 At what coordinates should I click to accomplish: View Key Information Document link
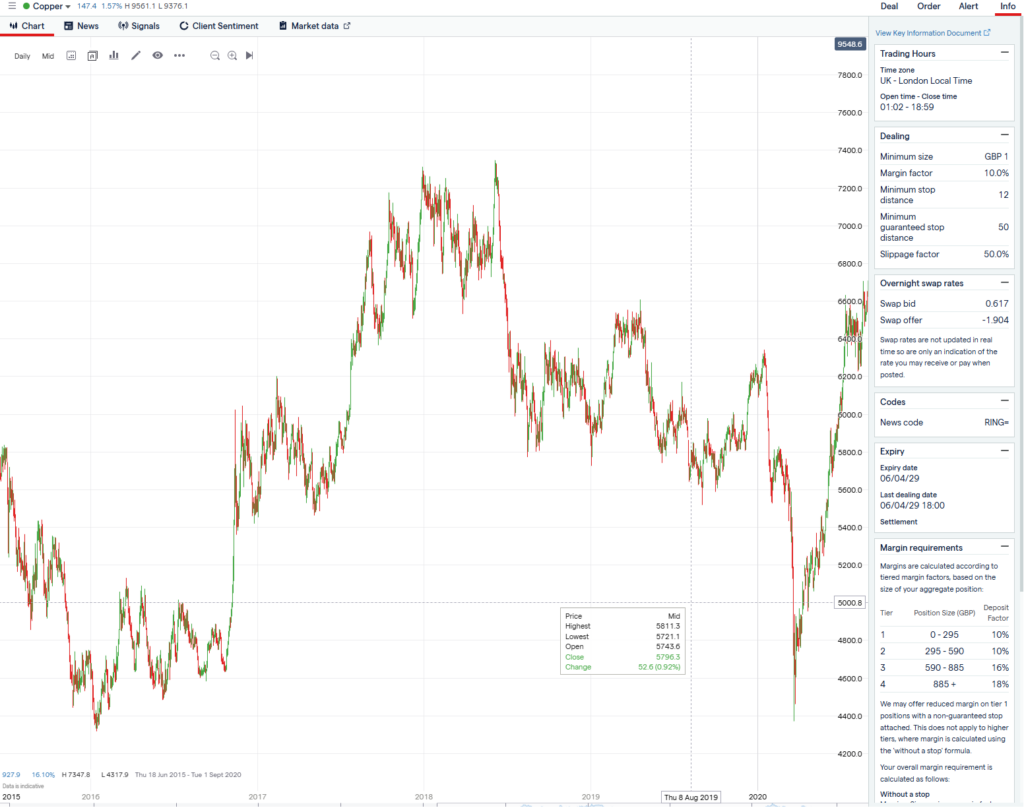pos(933,33)
